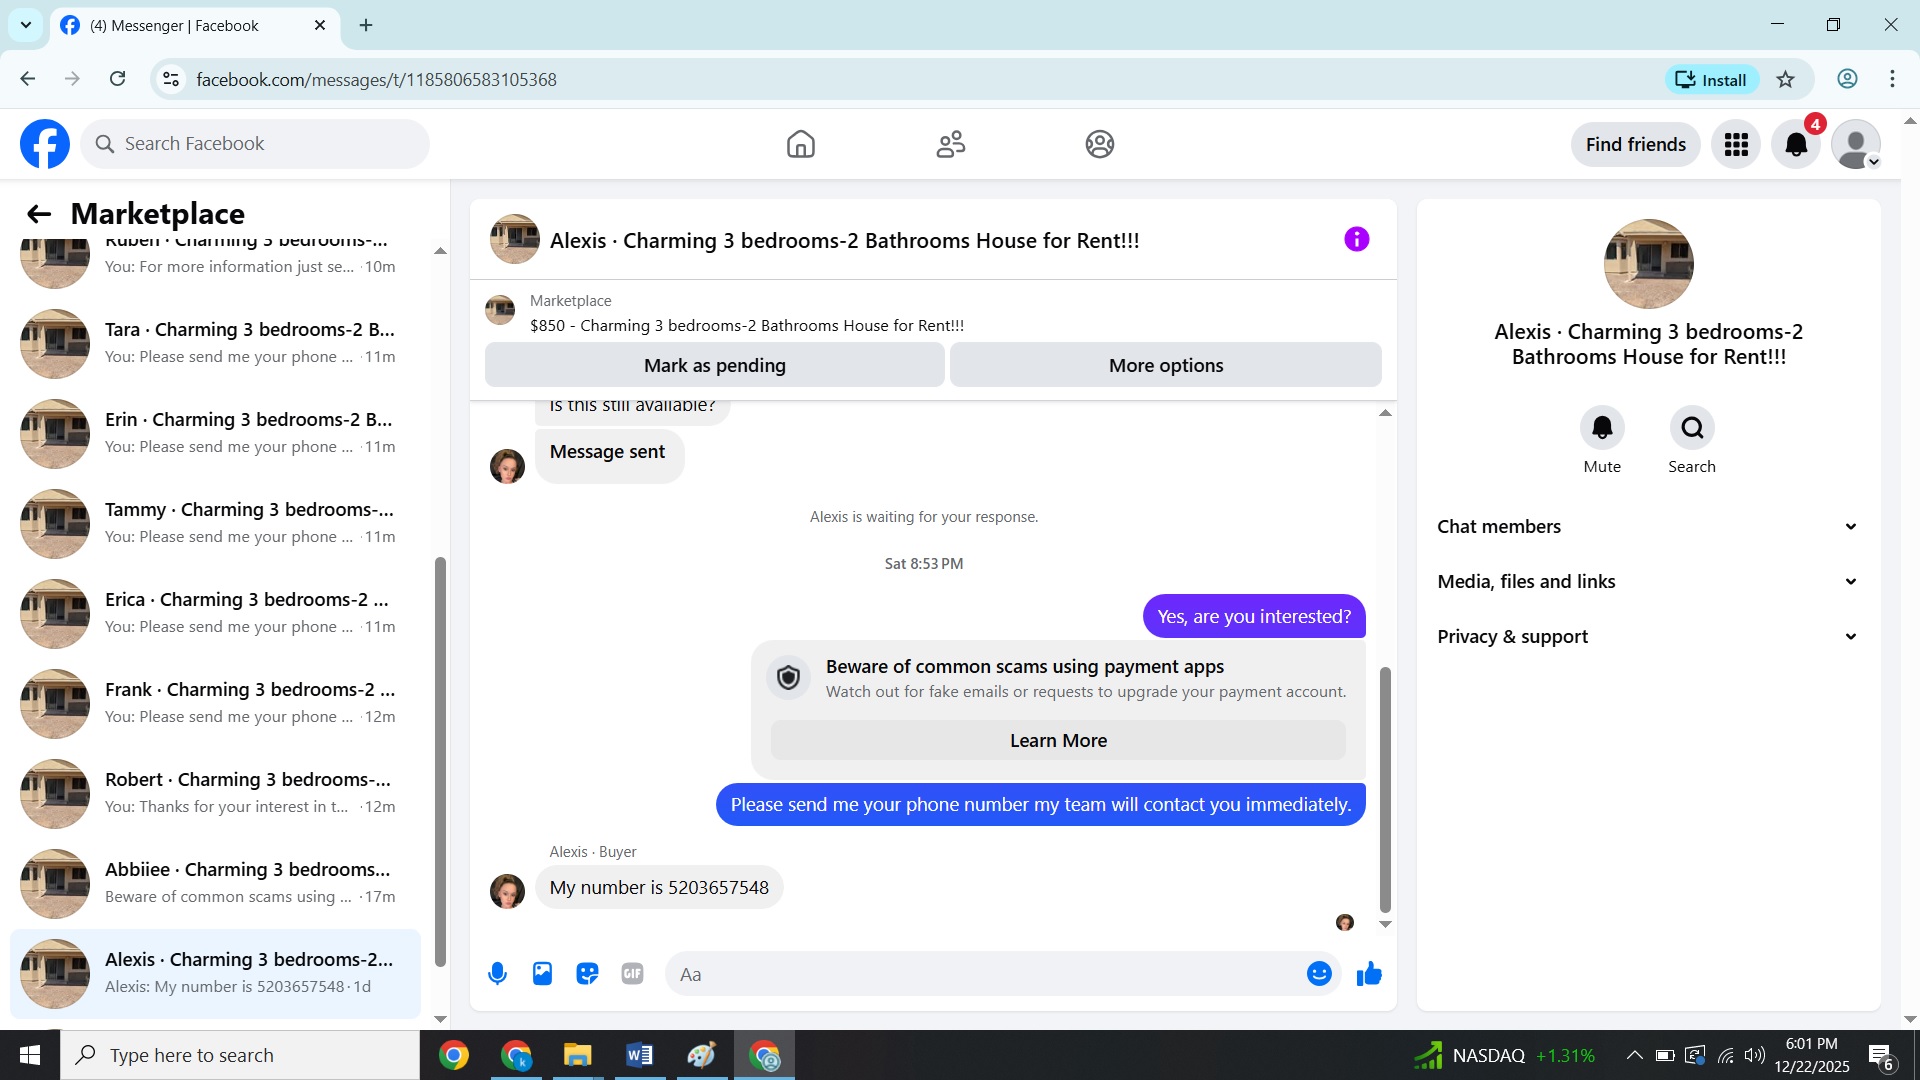Click Learn More on scam warning
Image resolution: width=1920 pixels, height=1080 pixels.
(x=1058, y=741)
